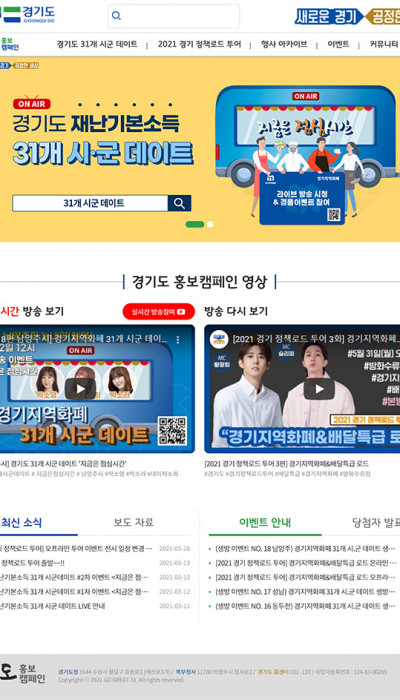Click the blue search button in banner
The height and width of the screenshot is (700, 400).
click(179, 203)
